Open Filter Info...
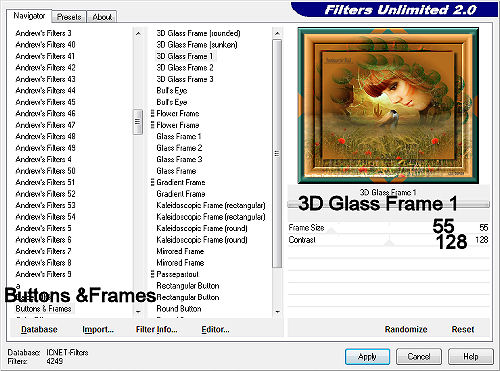 [156, 329]
